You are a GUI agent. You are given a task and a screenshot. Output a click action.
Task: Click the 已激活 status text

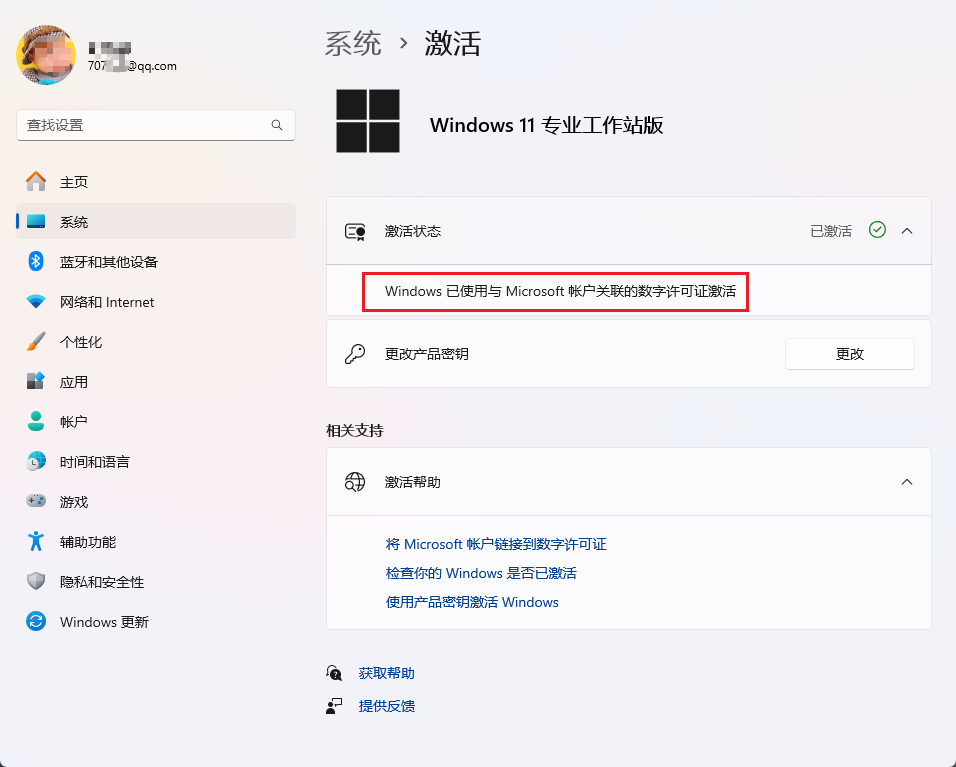831,231
